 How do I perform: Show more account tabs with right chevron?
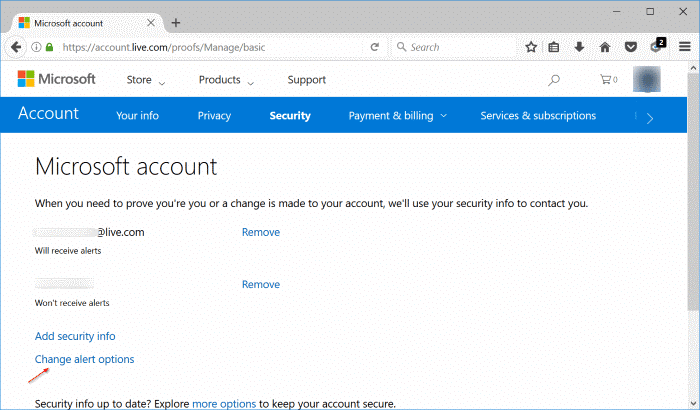point(650,118)
